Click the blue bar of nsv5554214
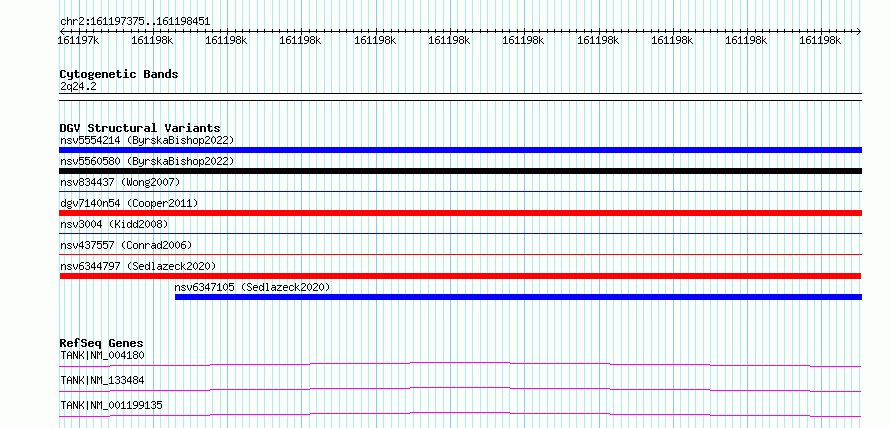Image resolution: width=890 pixels, height=428 pixels. point(460,150)
